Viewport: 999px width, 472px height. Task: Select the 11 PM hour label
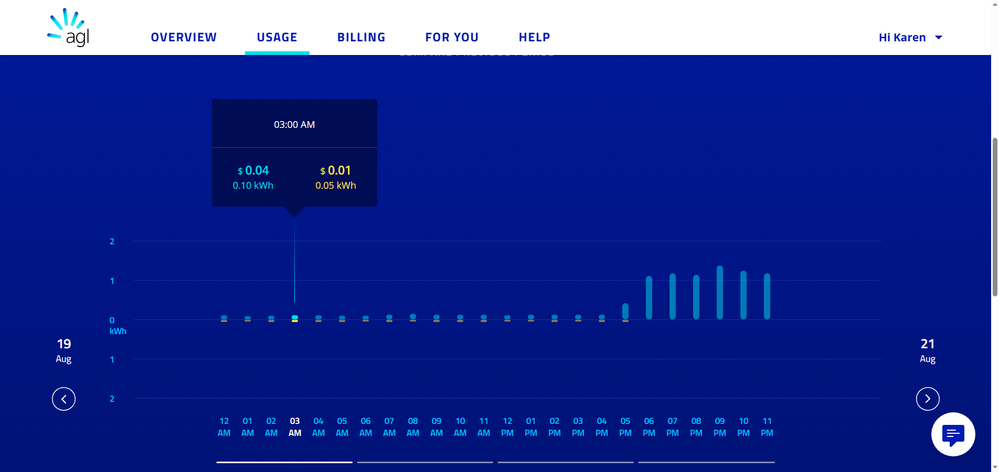(x=766, y=427)
